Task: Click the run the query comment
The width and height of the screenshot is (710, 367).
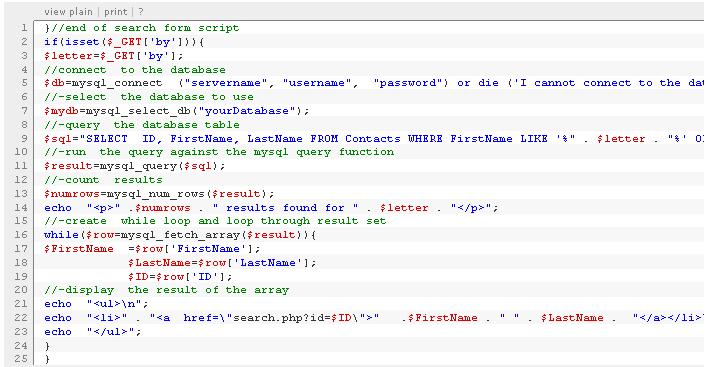Action: click(219, 152)
